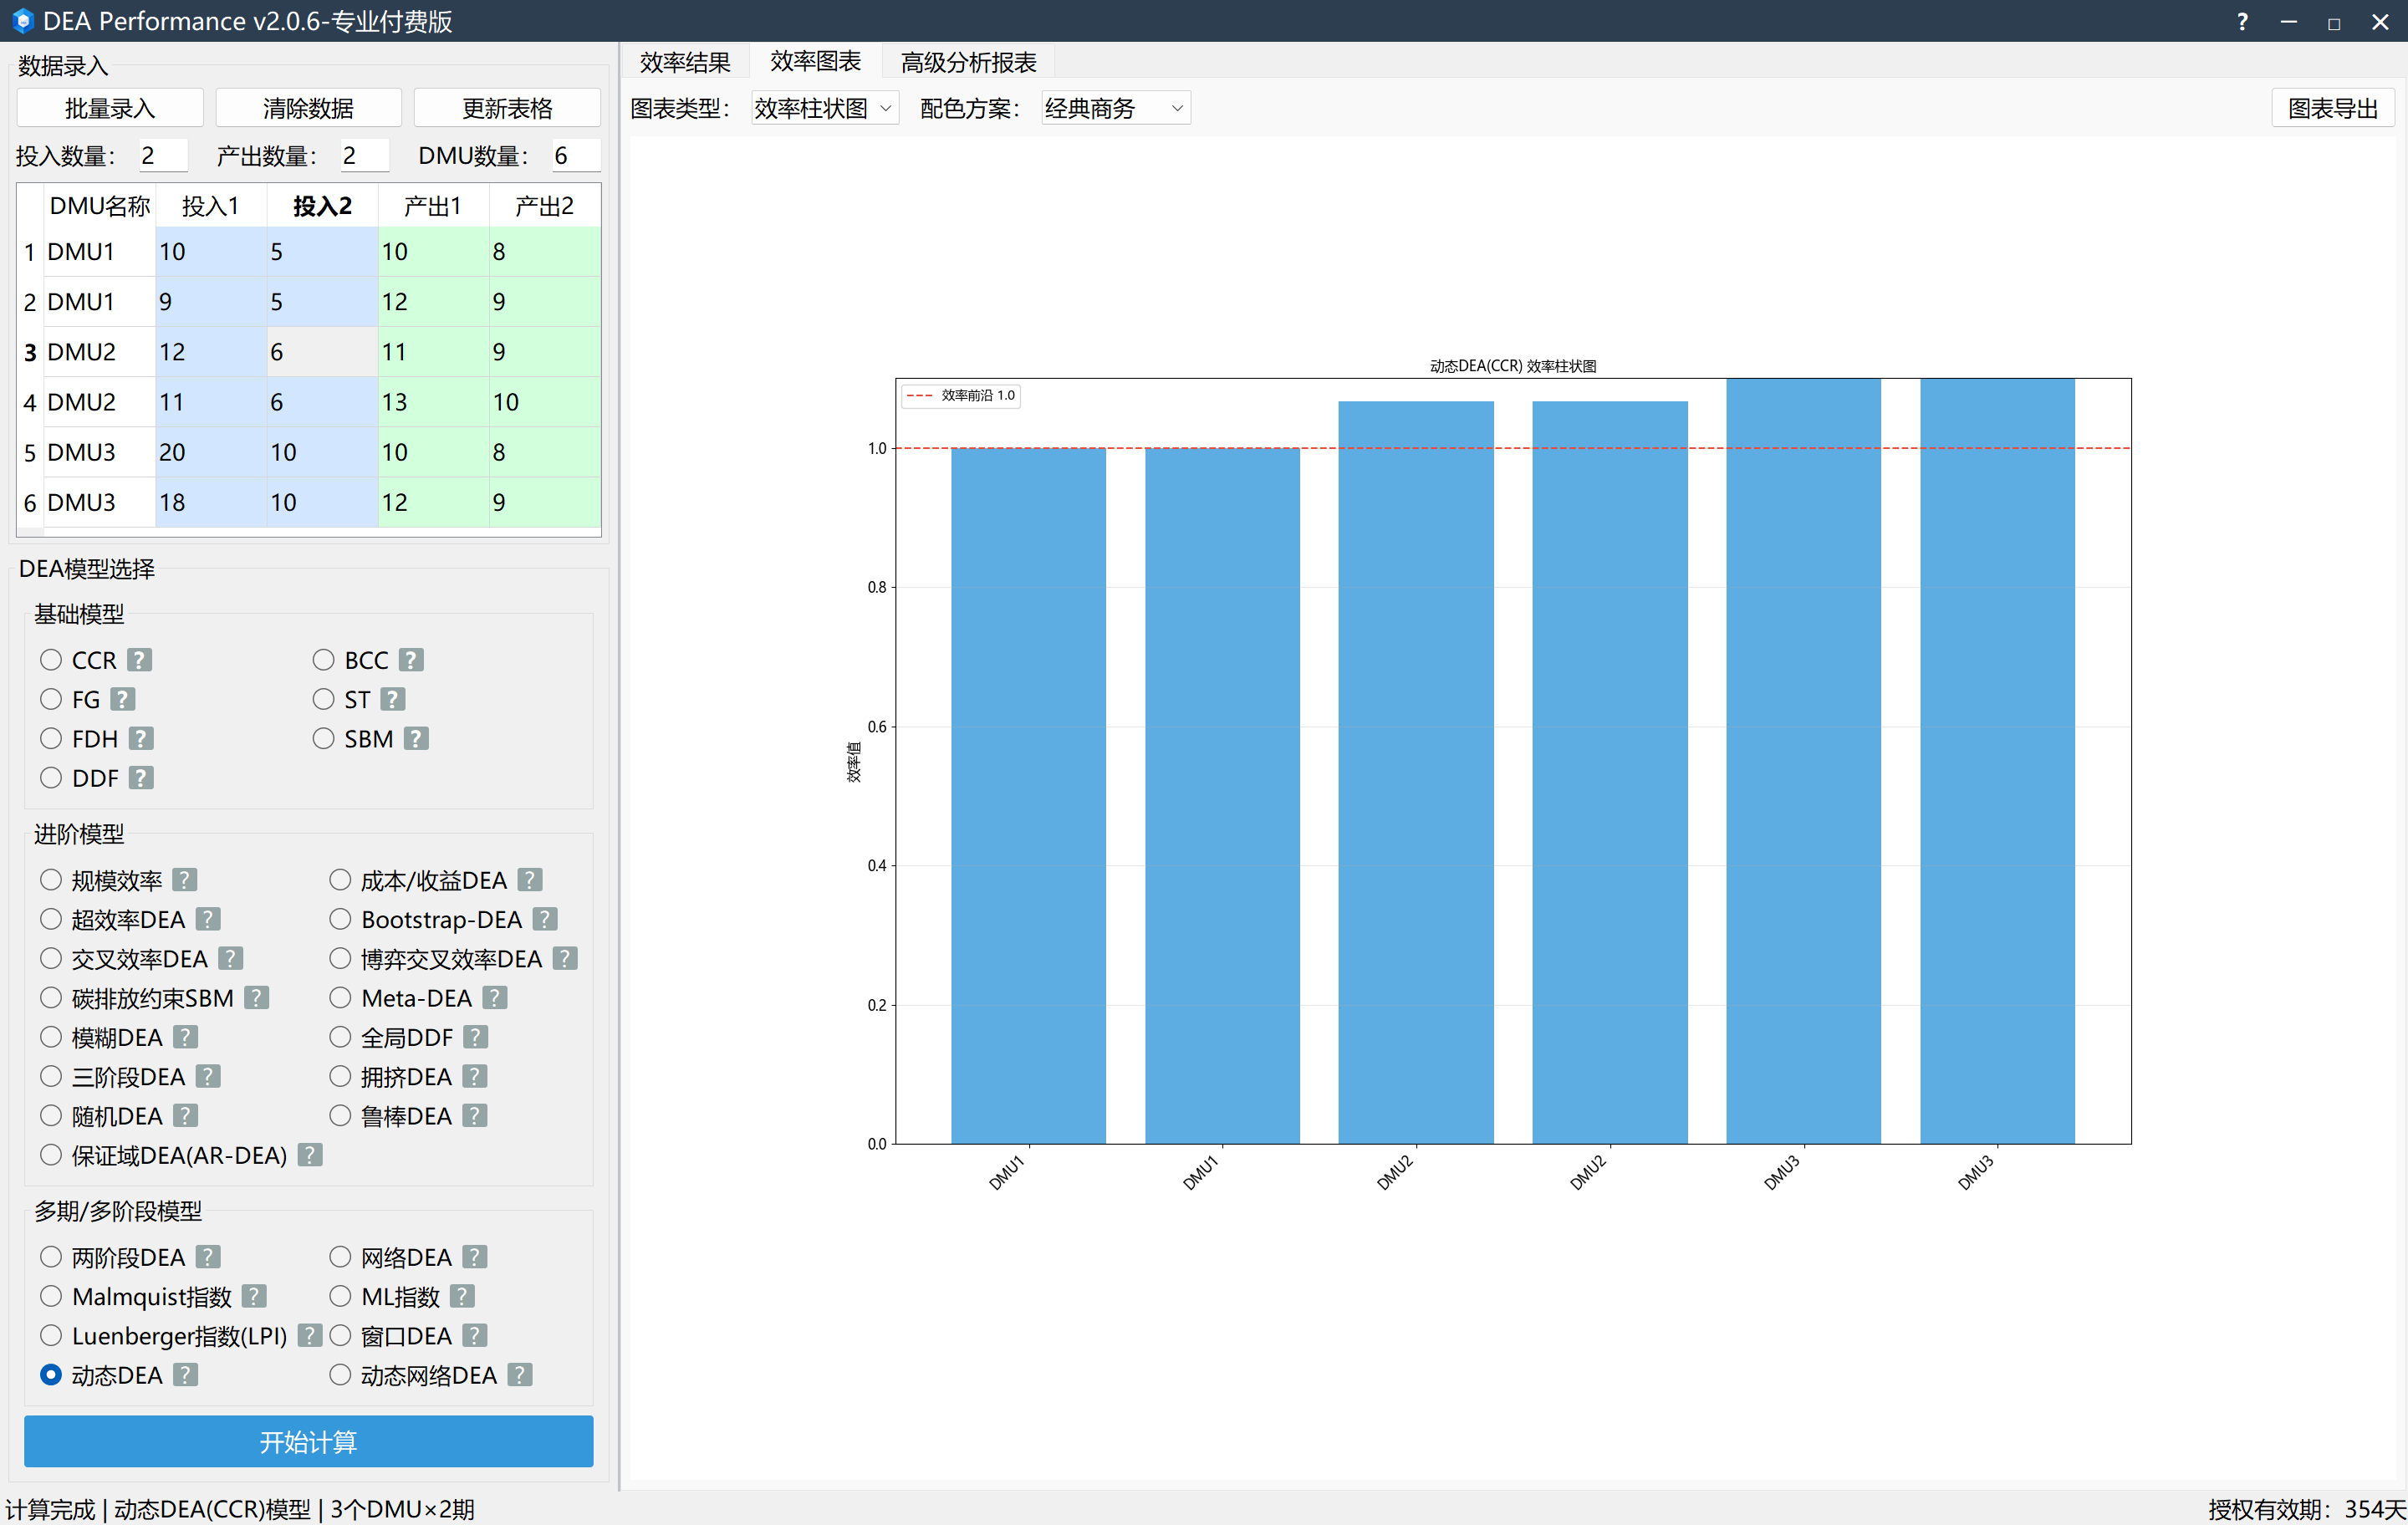This screenshot has height=1525, width=2408.
Task: Show the FG model help tooltip icon
Action: (123, 699)
